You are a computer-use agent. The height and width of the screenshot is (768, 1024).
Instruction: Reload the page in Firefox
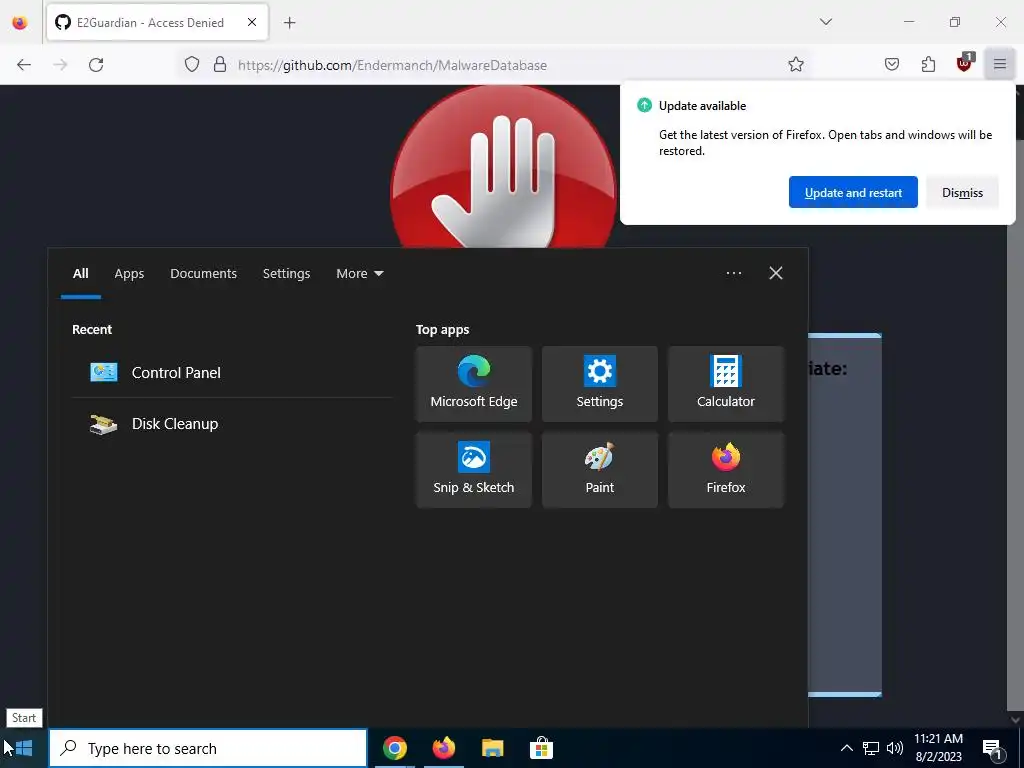coord(96,65)
